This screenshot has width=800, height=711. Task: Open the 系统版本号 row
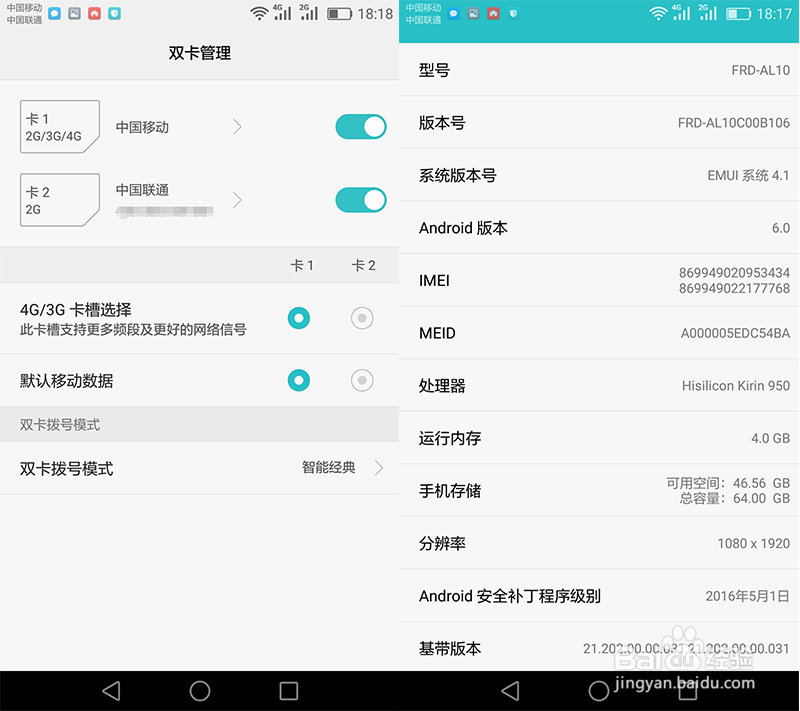pos(599,175)
